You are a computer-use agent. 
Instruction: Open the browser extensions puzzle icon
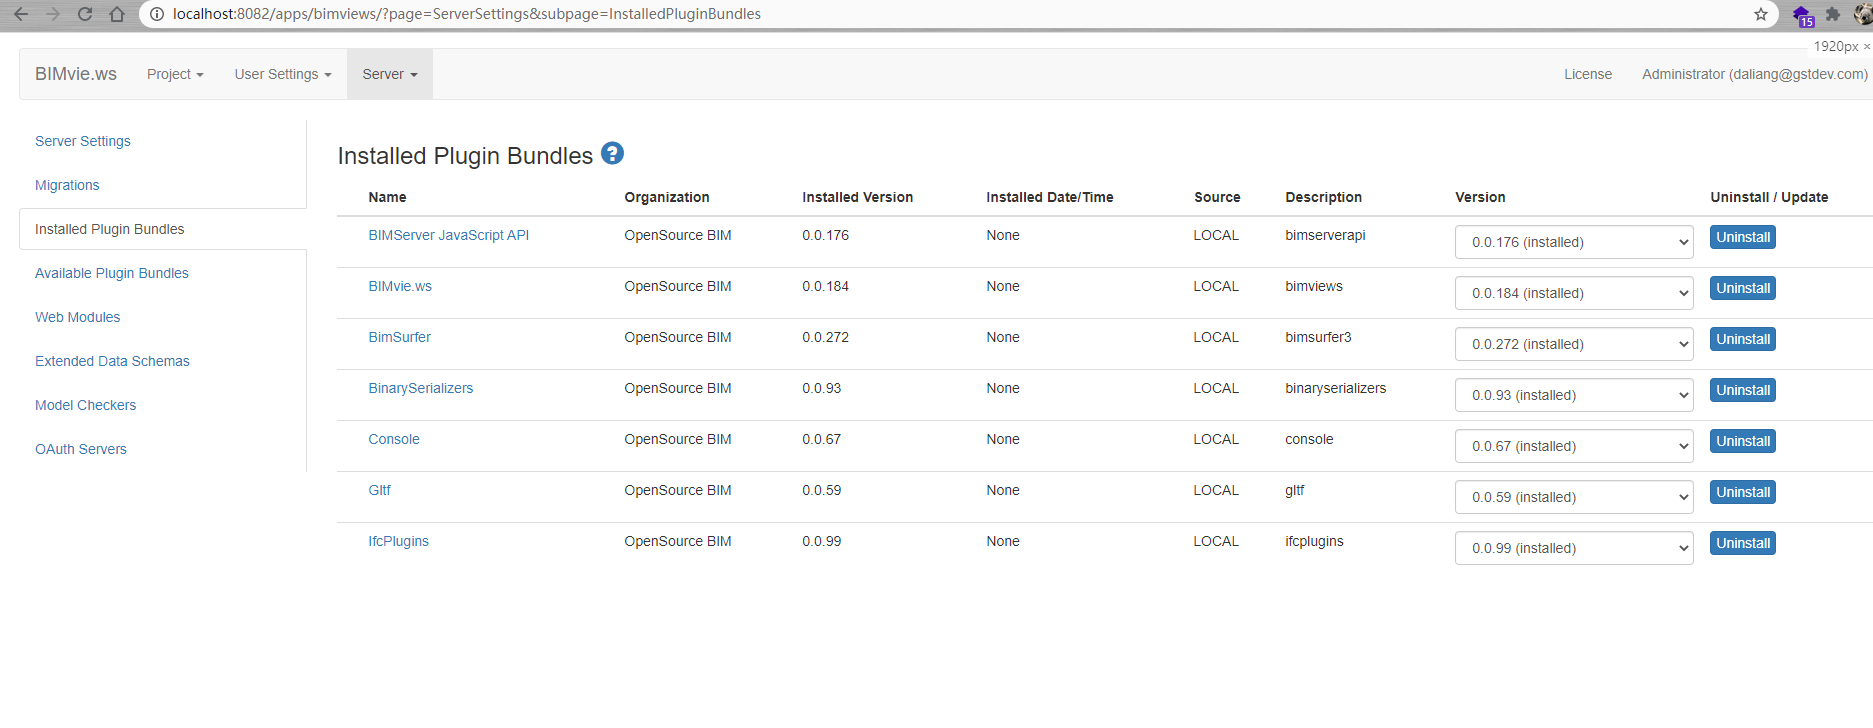click(1833, 14)
